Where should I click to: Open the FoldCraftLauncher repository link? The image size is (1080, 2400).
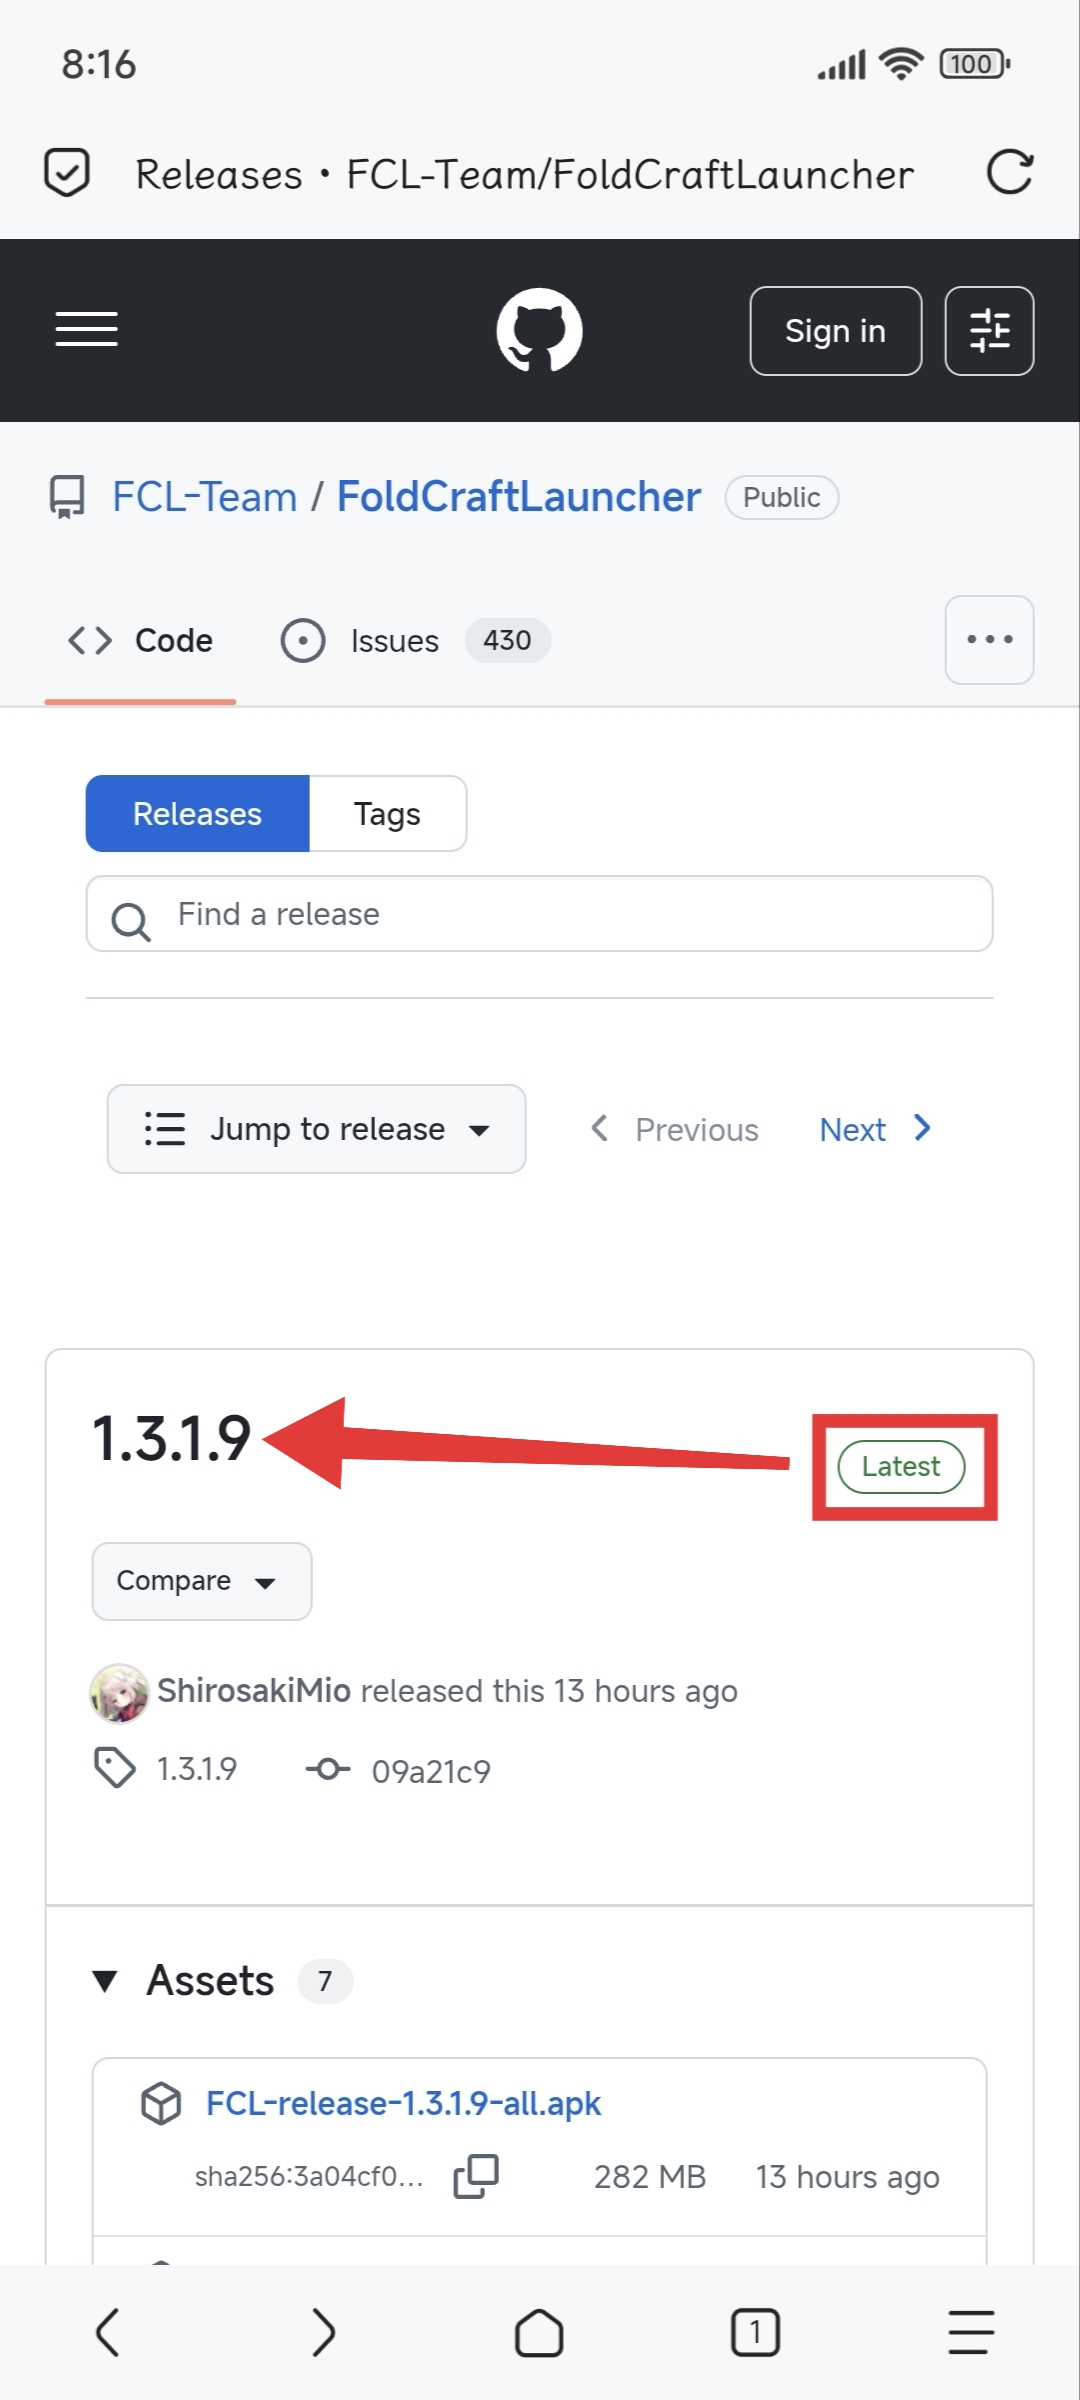pos(519,497)
